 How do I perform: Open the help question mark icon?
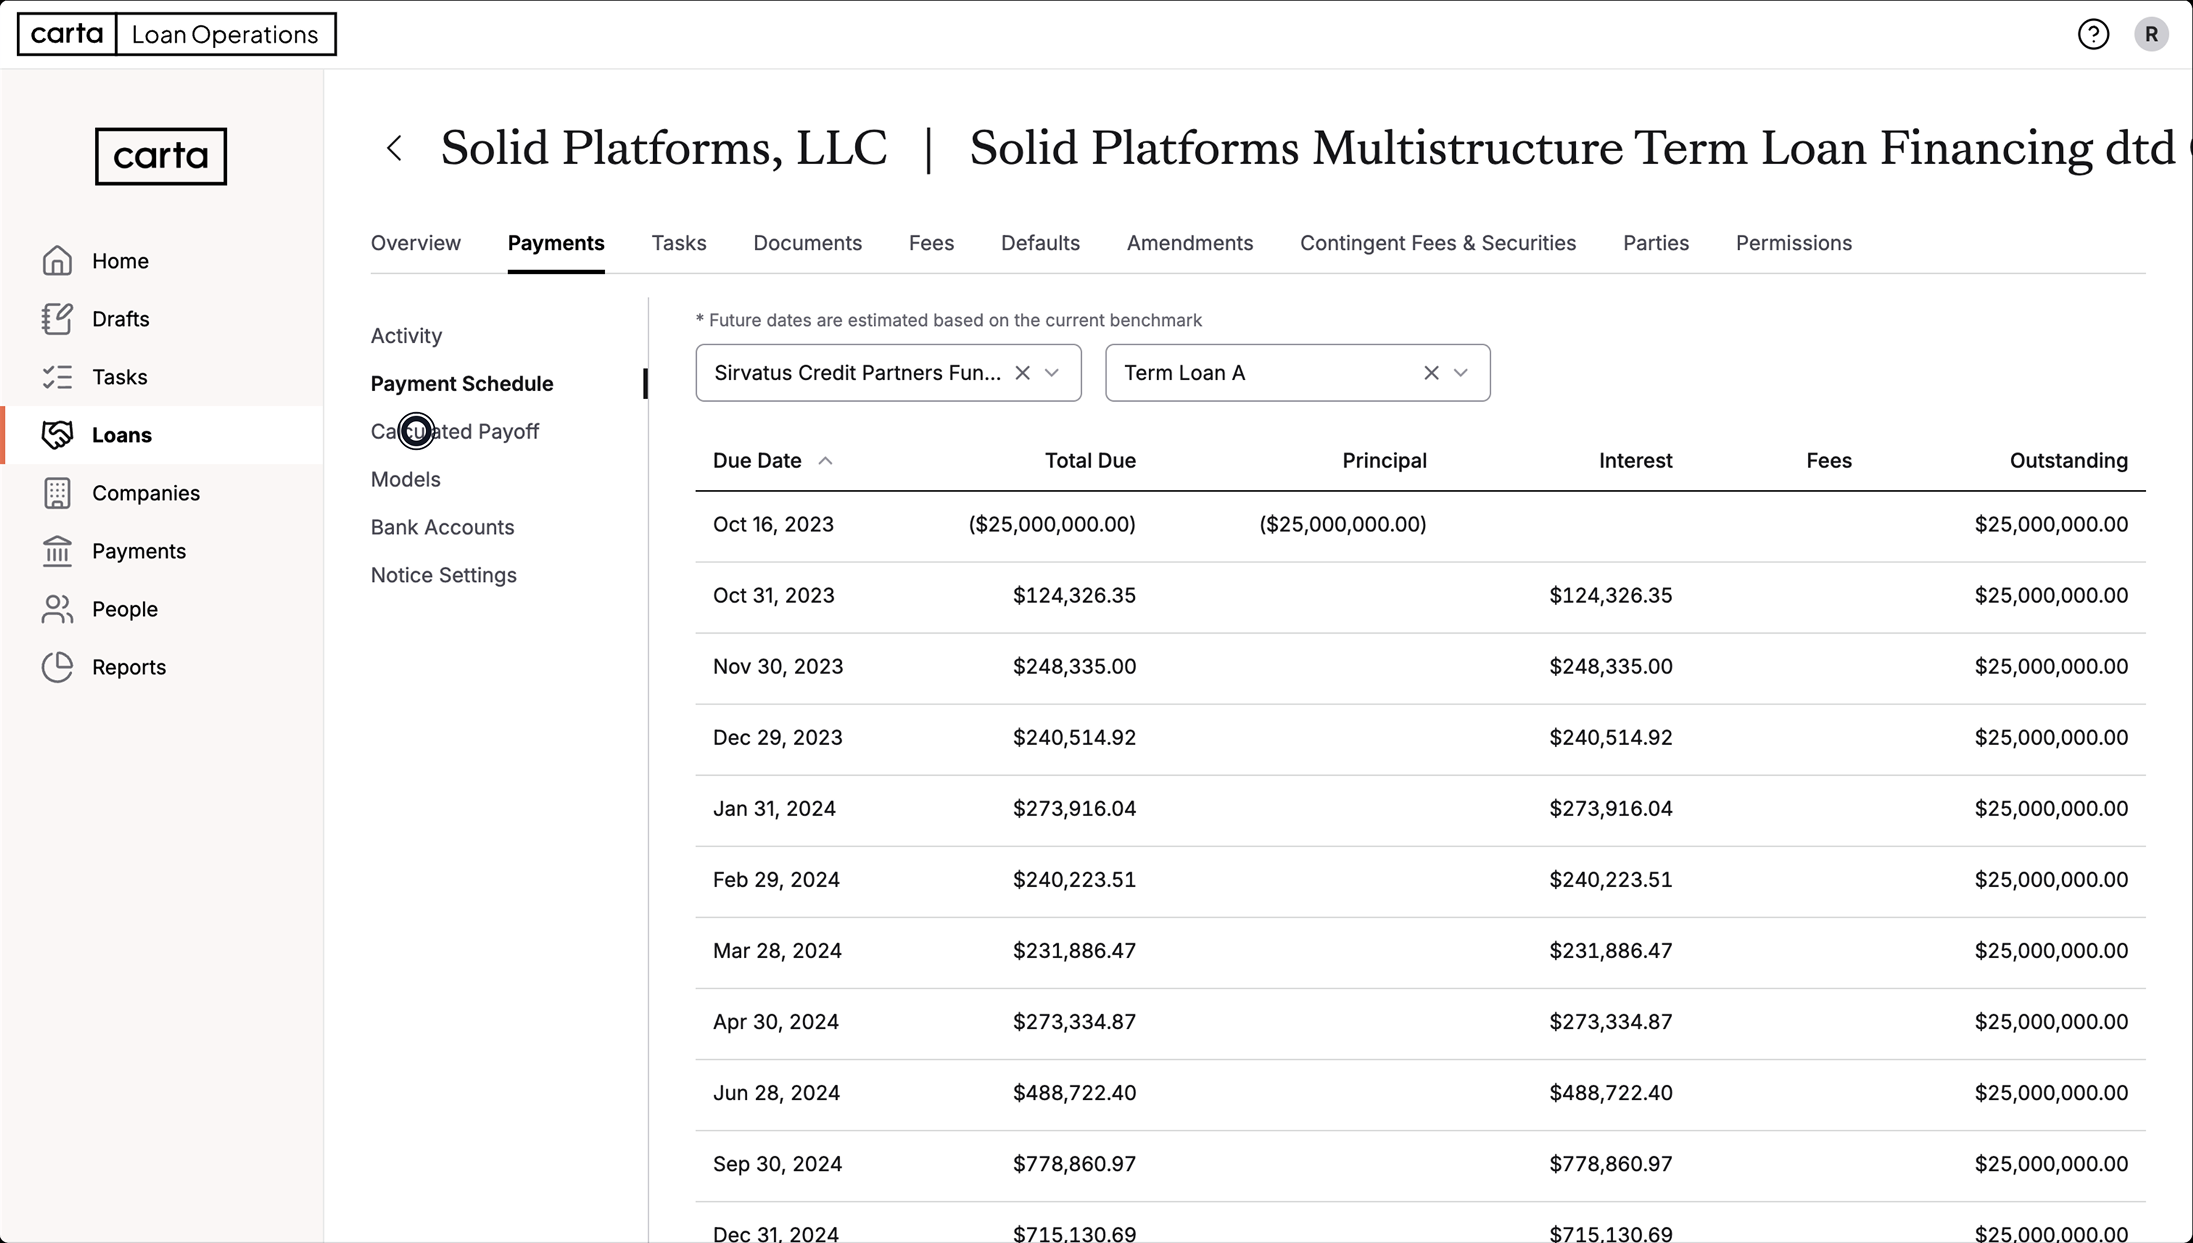tap(2094, 34)
